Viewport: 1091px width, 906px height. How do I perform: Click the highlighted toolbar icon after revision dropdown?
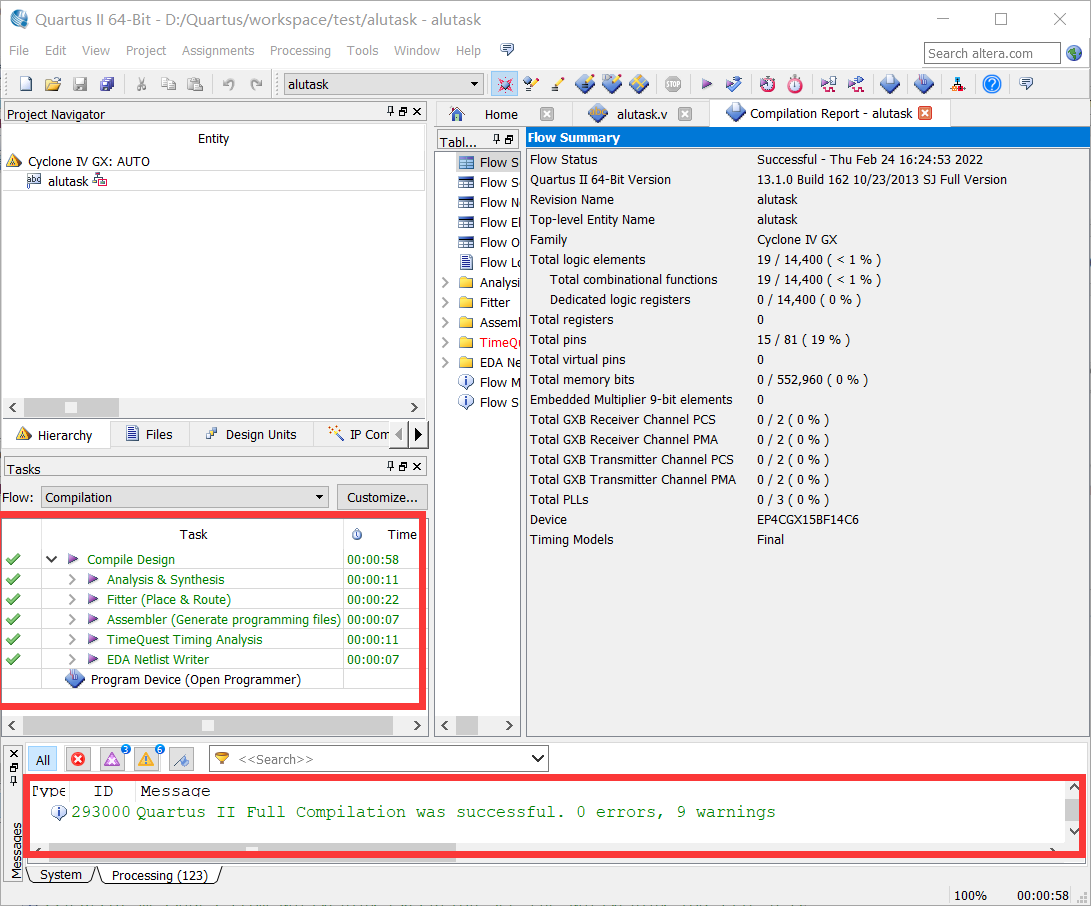[505, 84]
